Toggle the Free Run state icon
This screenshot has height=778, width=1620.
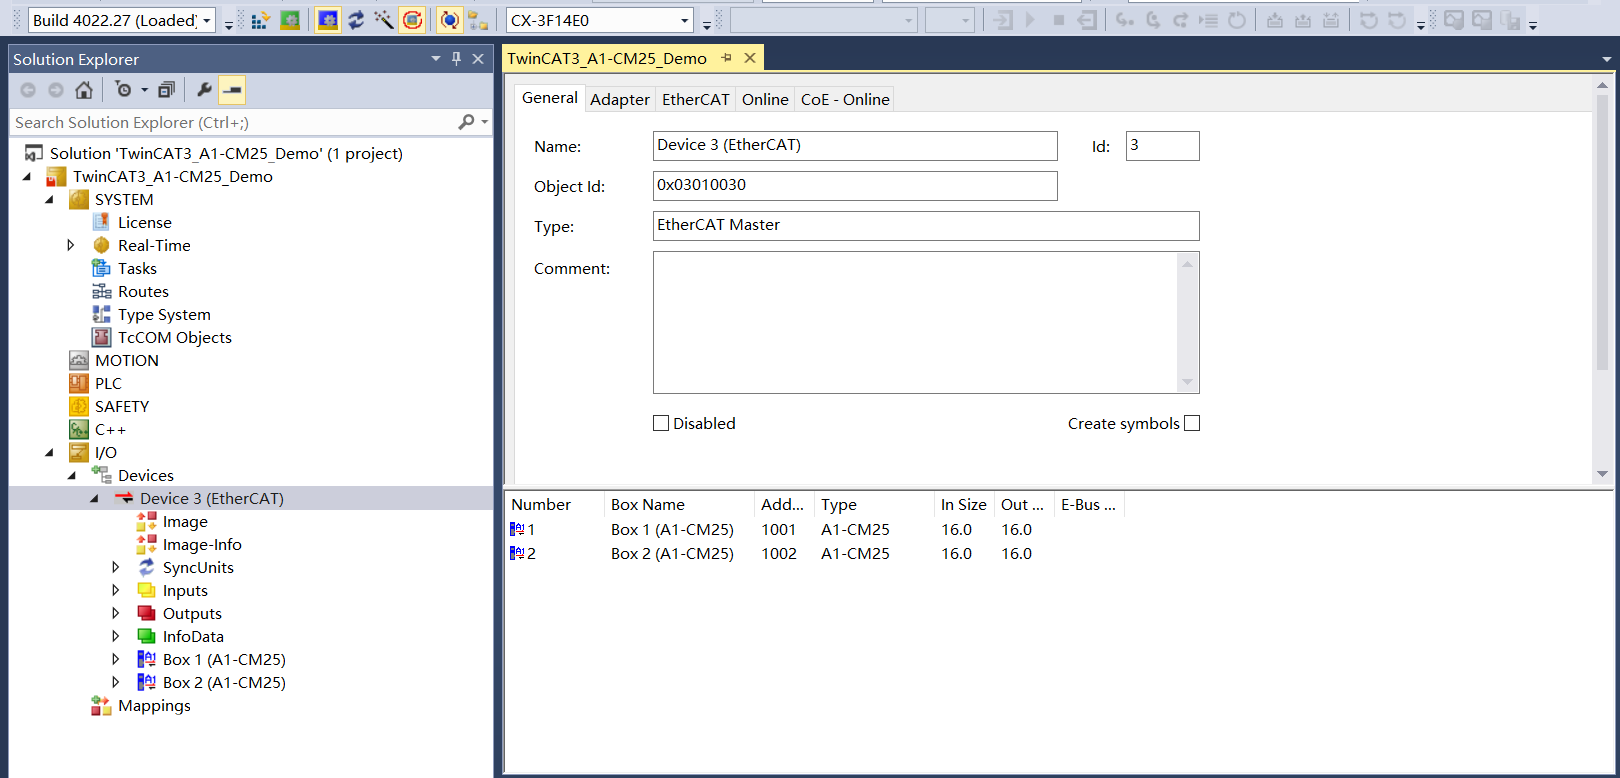412,20
